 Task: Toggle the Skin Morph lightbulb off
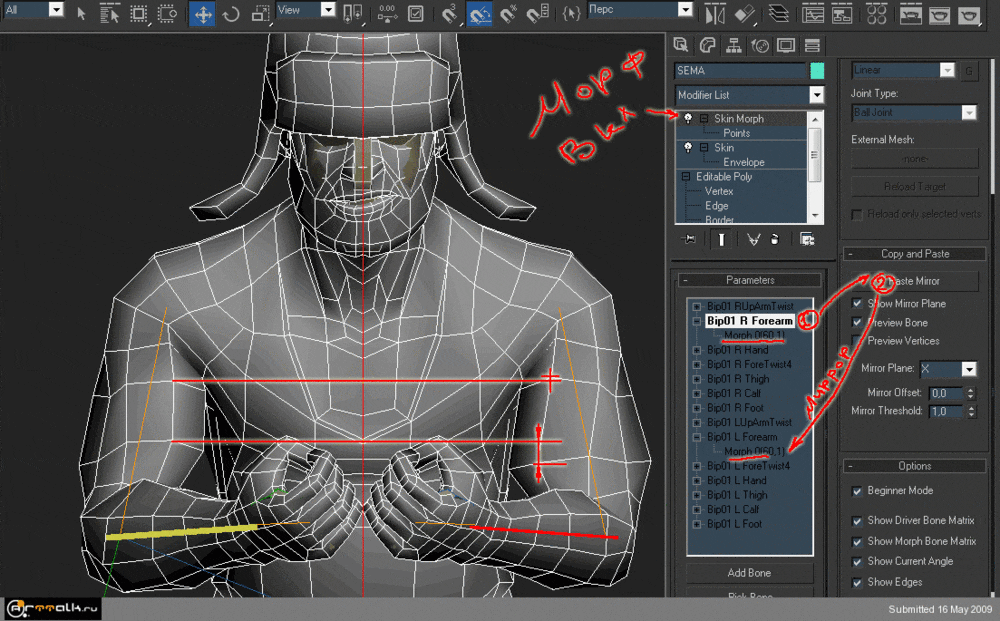(688, 118)
